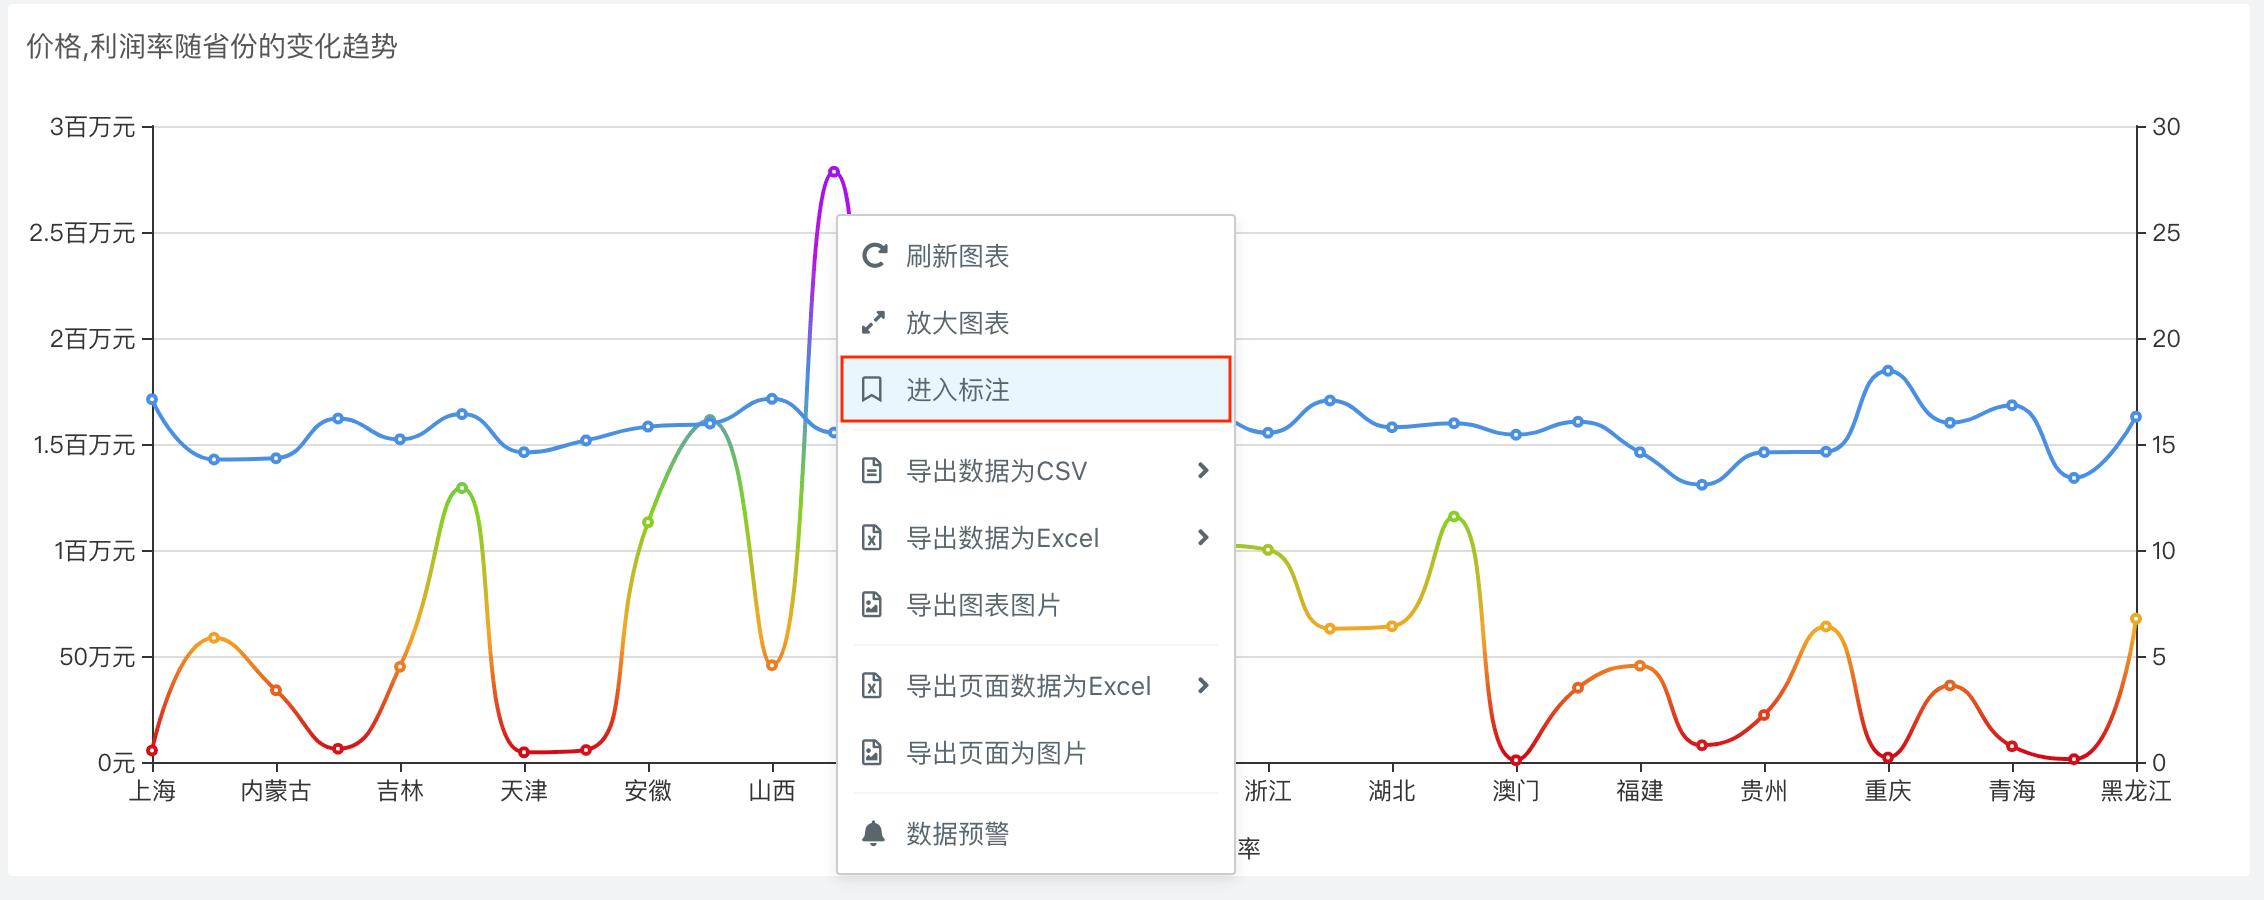
Task: Open 数据预警 menu entry
Action: [x=957, y=833]
